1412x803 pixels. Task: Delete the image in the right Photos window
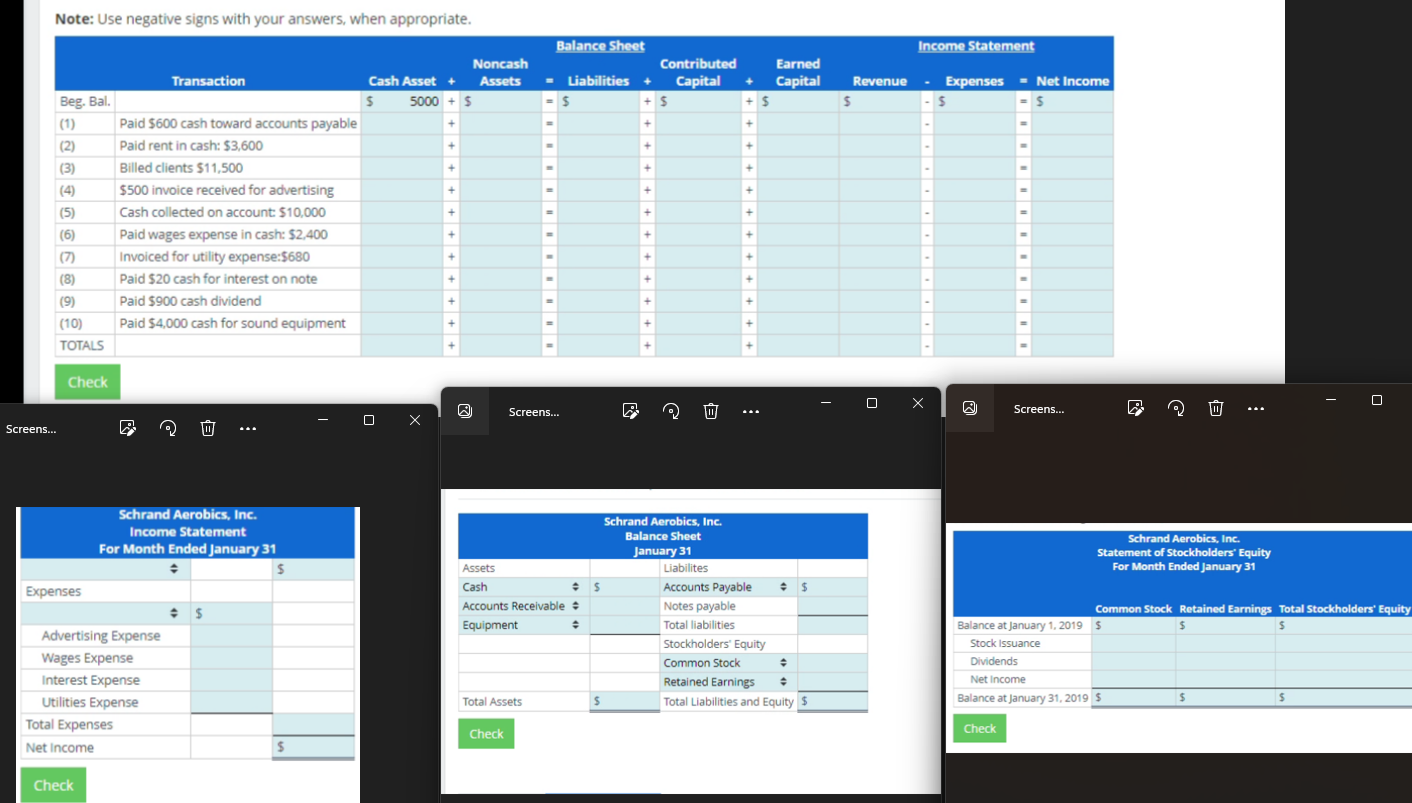[x=1216, y=408]
